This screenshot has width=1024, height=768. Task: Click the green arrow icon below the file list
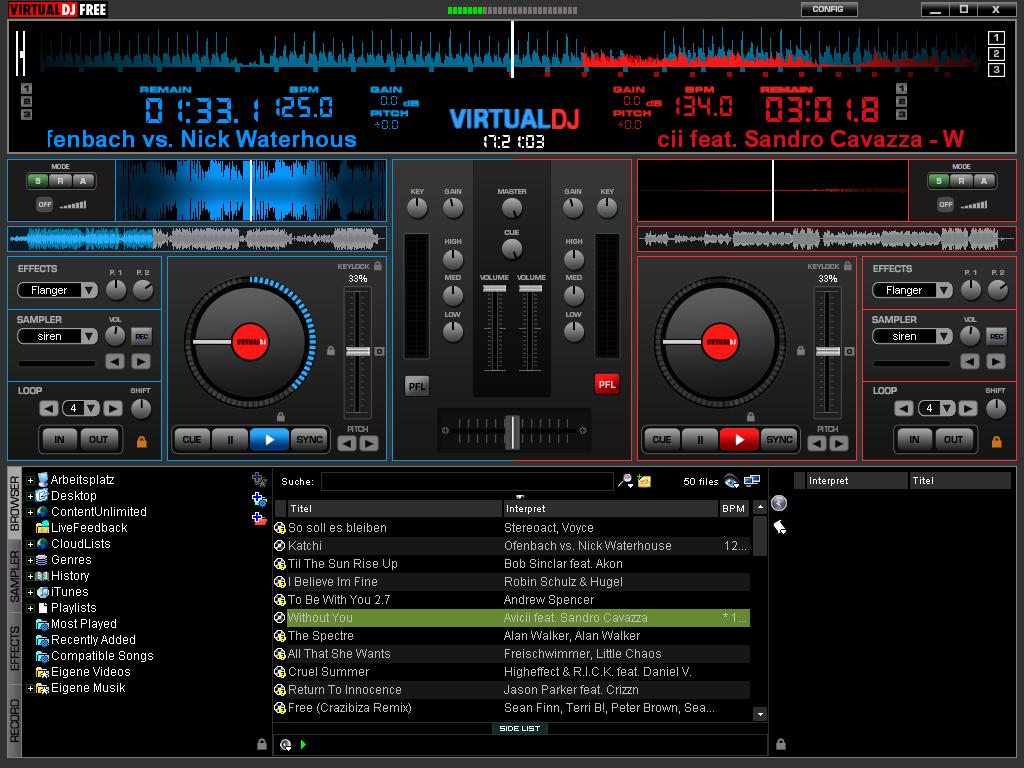(303, 744)
